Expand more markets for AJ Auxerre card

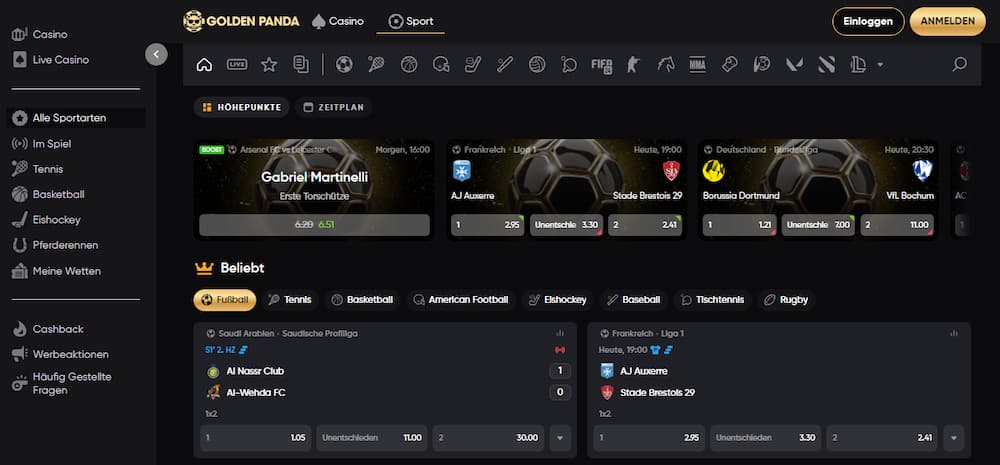point(953,438)
